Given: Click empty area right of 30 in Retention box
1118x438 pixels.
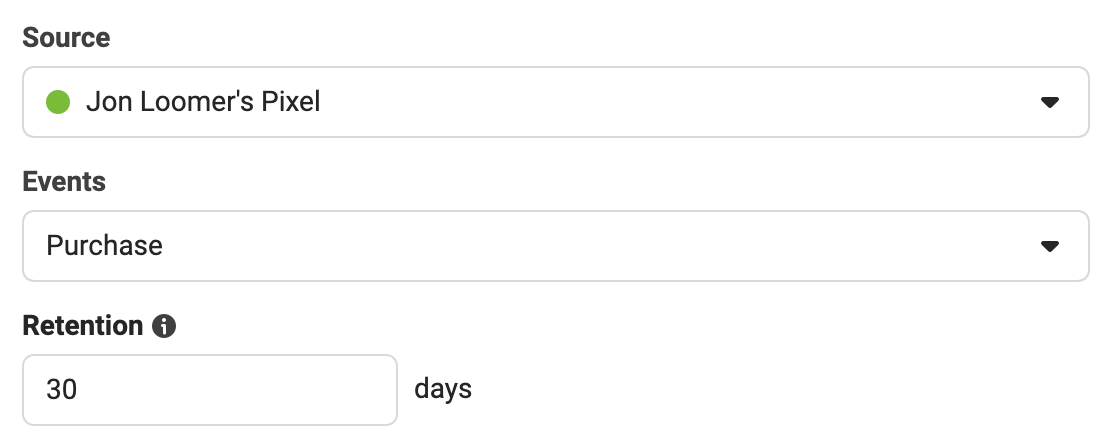Looking at the screenshot, I should pyautogui.click(x=250, y=389).
